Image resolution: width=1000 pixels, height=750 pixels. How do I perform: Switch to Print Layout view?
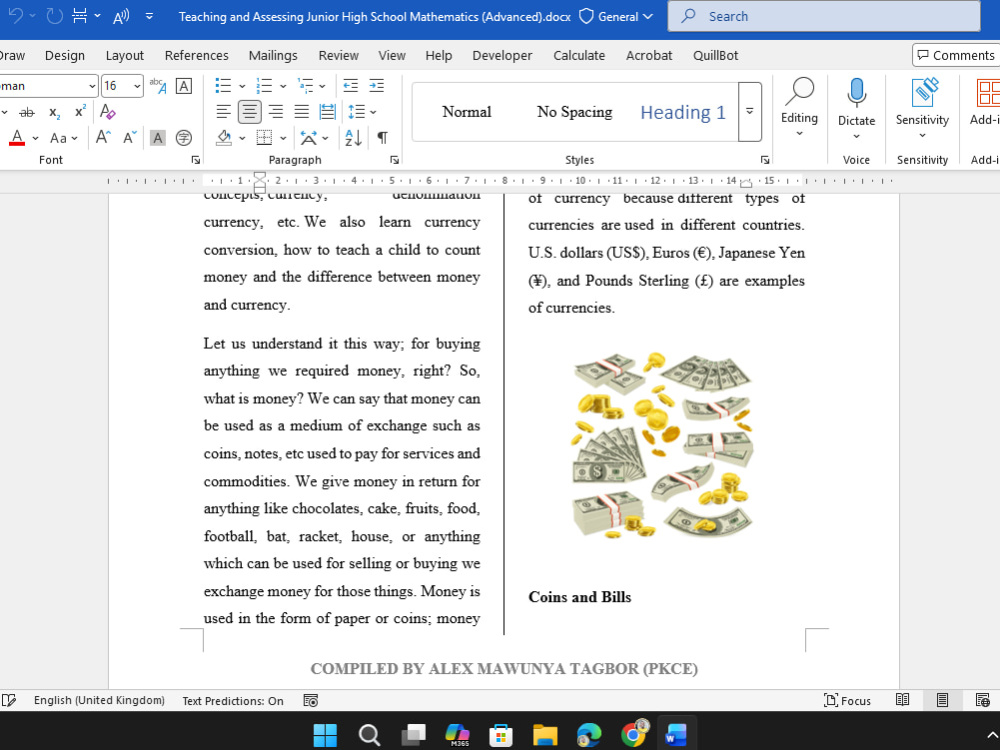coord(942,700)
